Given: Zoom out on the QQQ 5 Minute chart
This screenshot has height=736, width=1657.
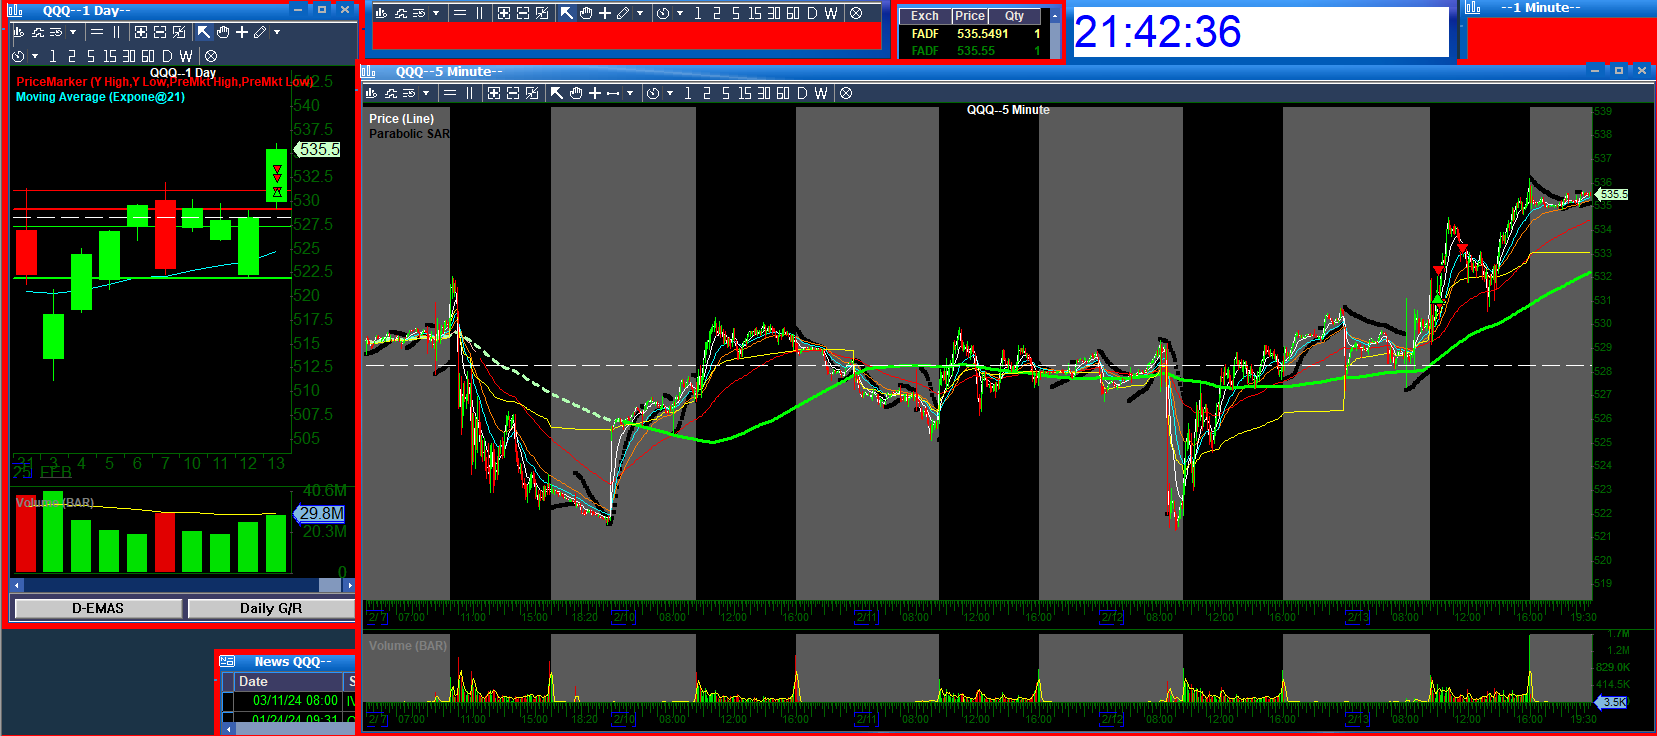Looking at the screenshot, I should click(x=513, y=93).
